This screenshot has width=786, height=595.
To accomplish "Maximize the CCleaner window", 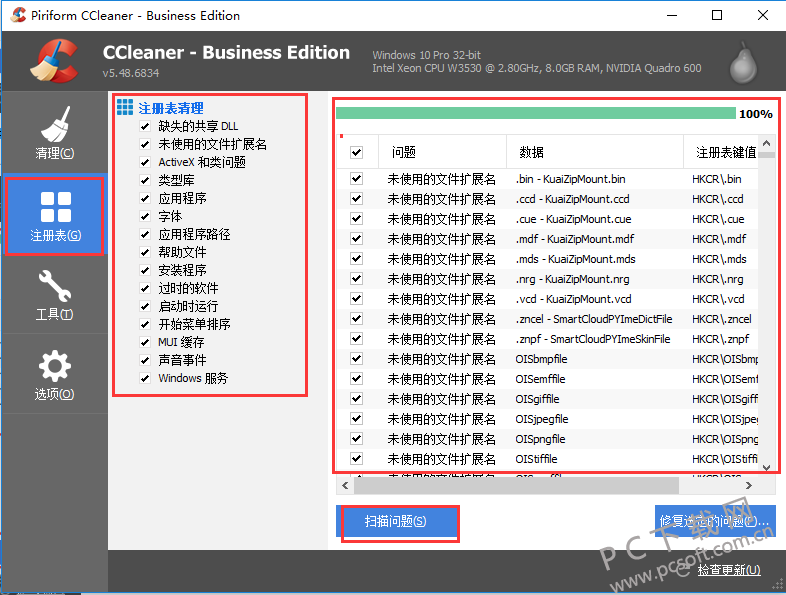I will [717, 15].
